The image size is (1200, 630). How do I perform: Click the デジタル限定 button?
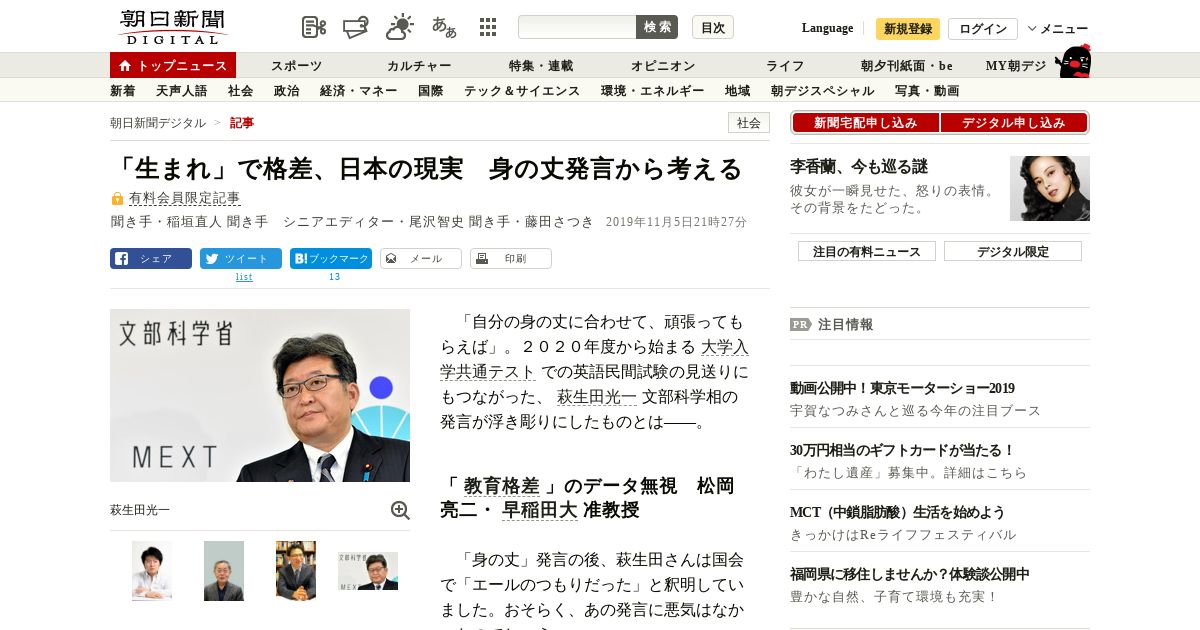tap(1013, 251)
